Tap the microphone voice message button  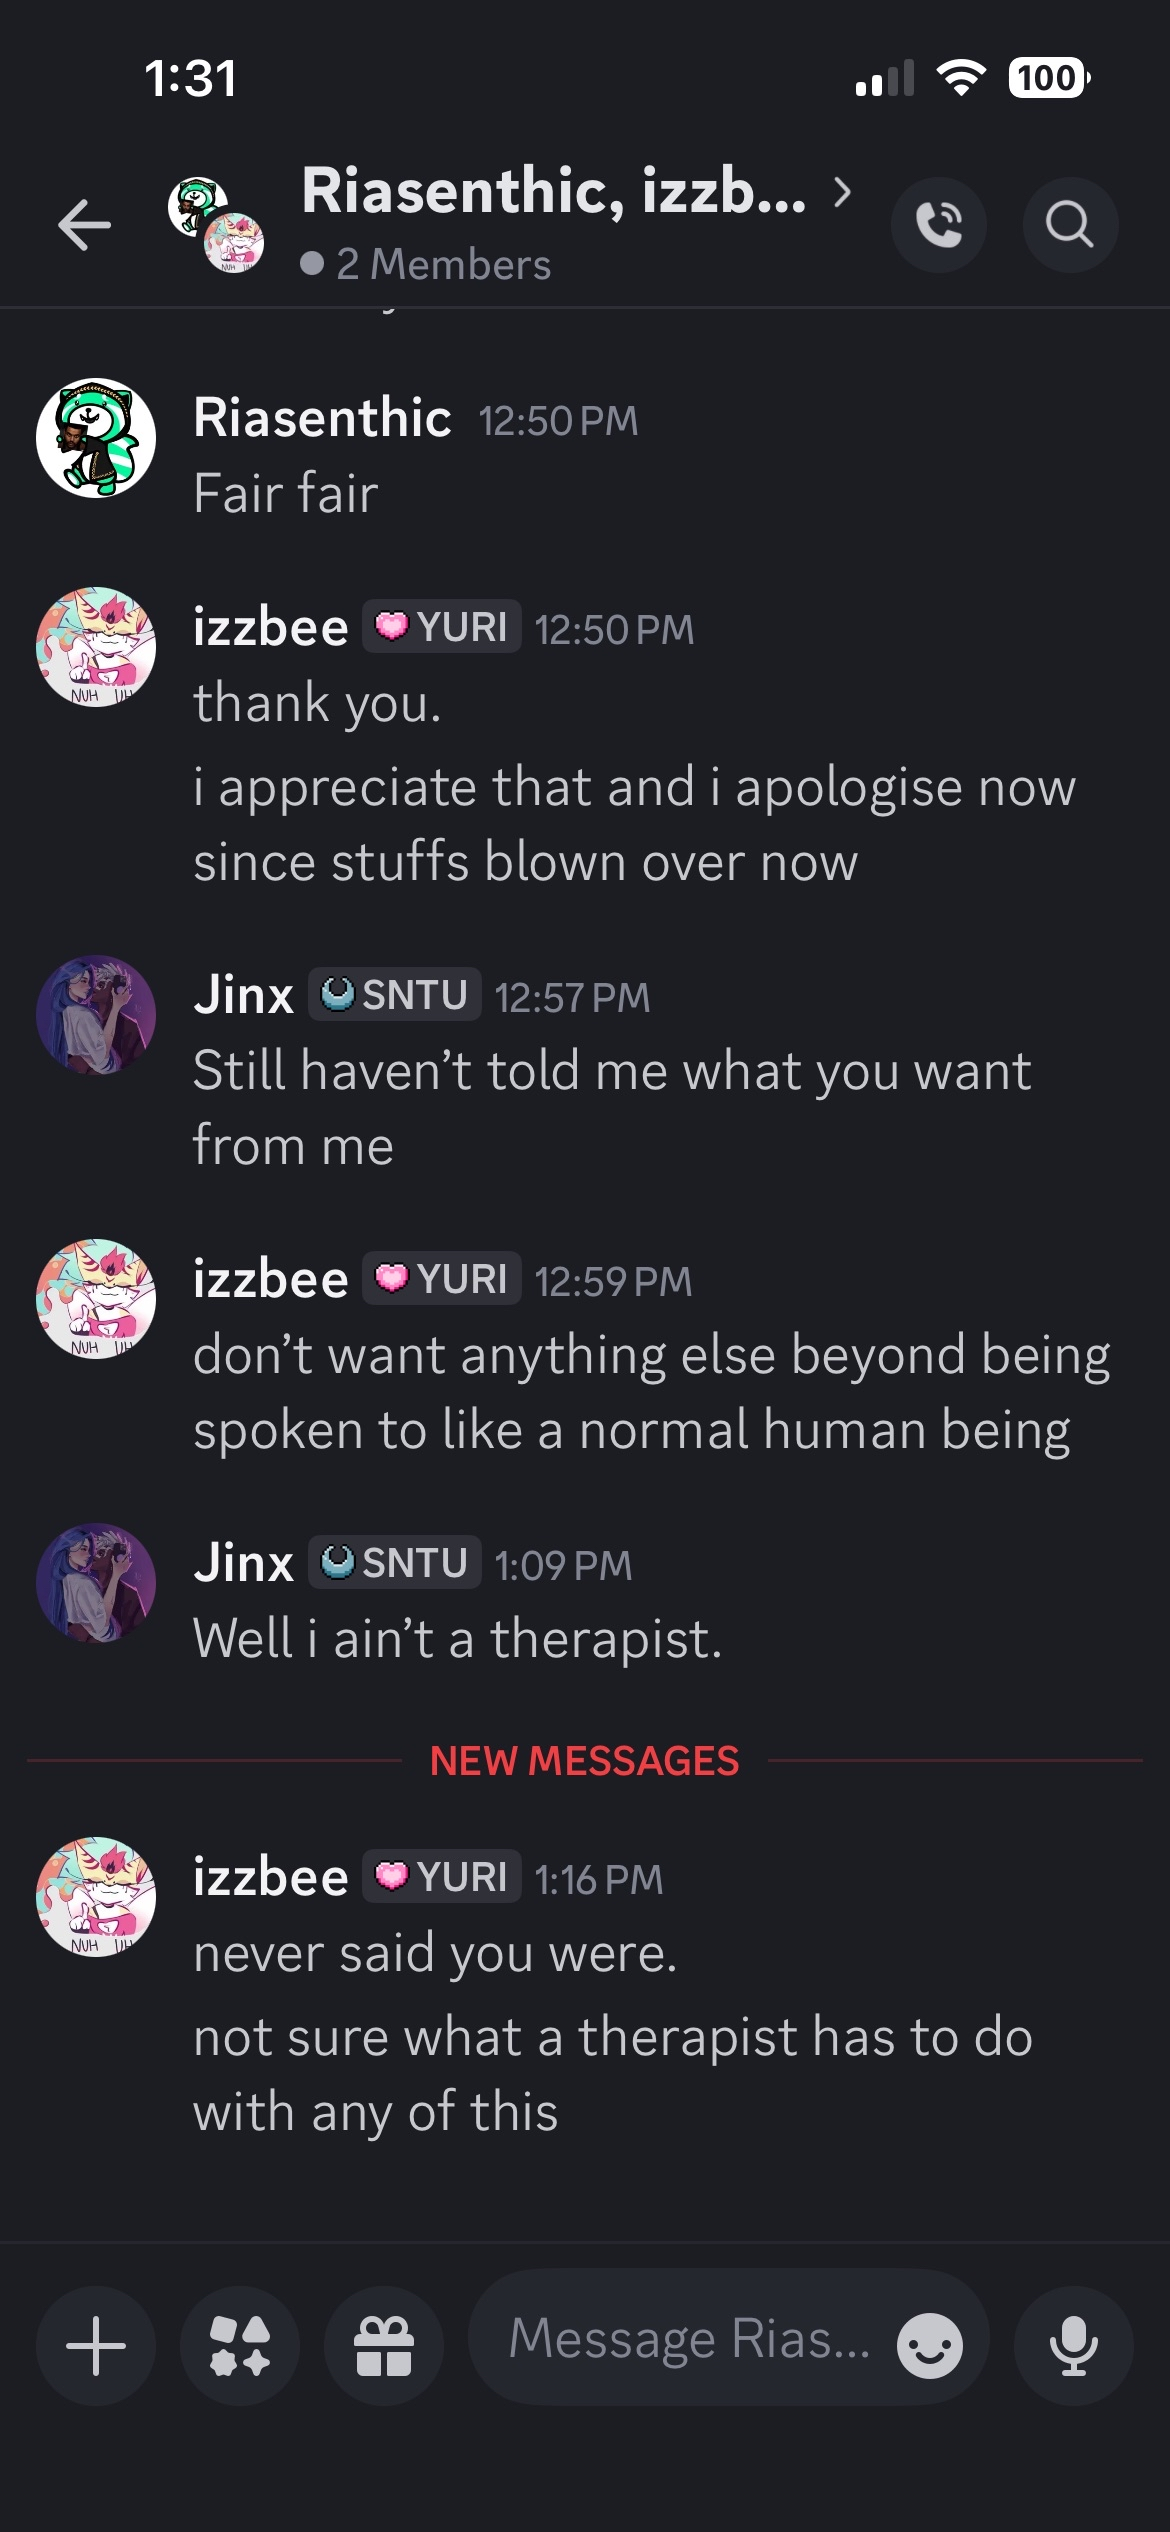[1074, 2345]
